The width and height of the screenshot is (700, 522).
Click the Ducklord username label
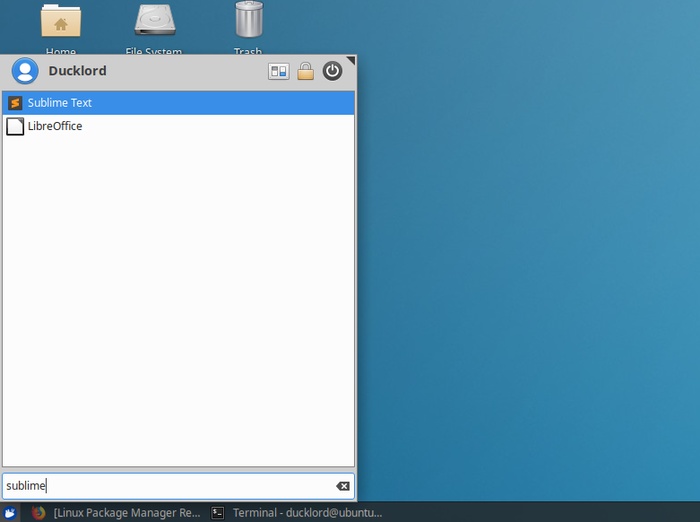point(77,71)
